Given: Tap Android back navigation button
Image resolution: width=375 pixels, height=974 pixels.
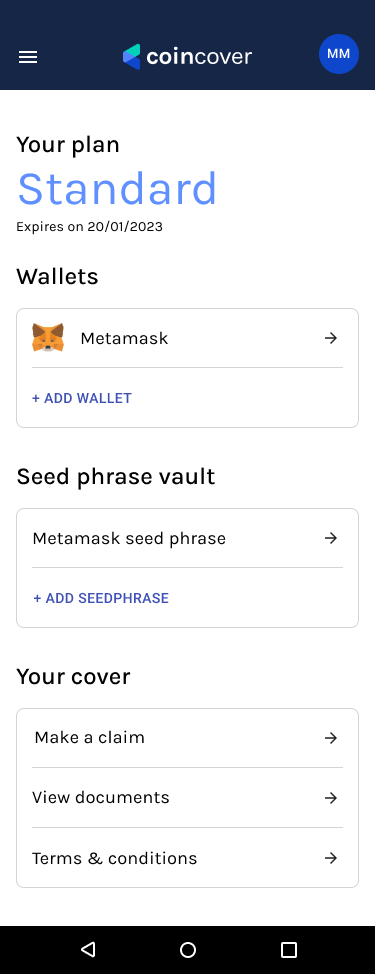Looking at the screenshot, I should (x=88, y=949).
